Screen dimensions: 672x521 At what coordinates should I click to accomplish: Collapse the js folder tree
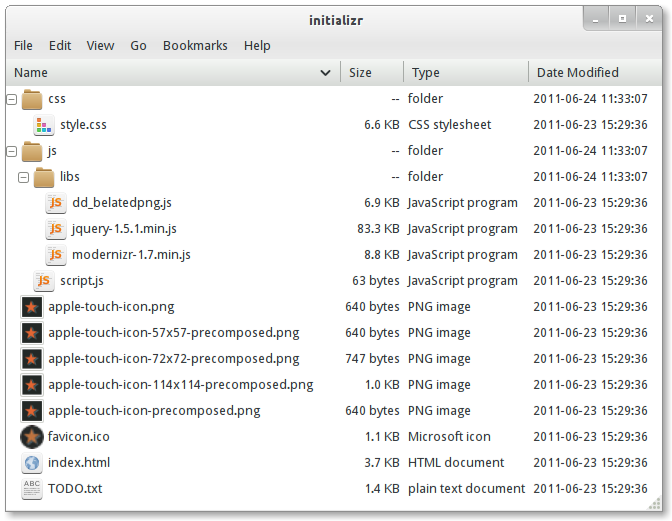pos(11,151)
